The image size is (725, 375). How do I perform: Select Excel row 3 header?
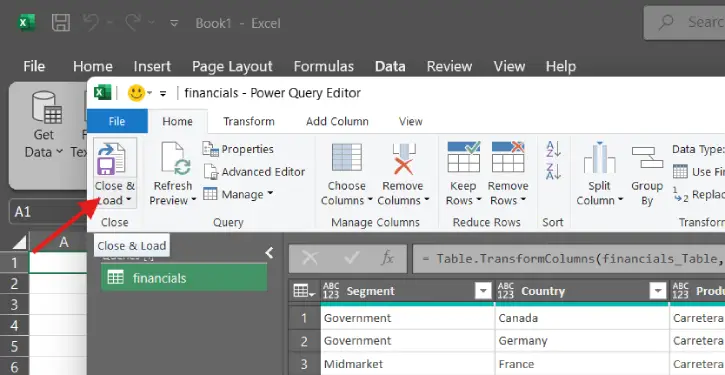[14, 304]
